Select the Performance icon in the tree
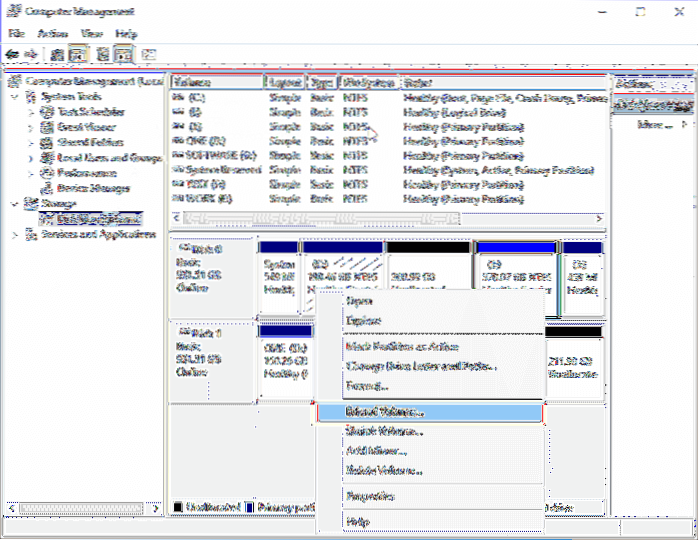The image size is (698, 540). [x=46, y=172]
